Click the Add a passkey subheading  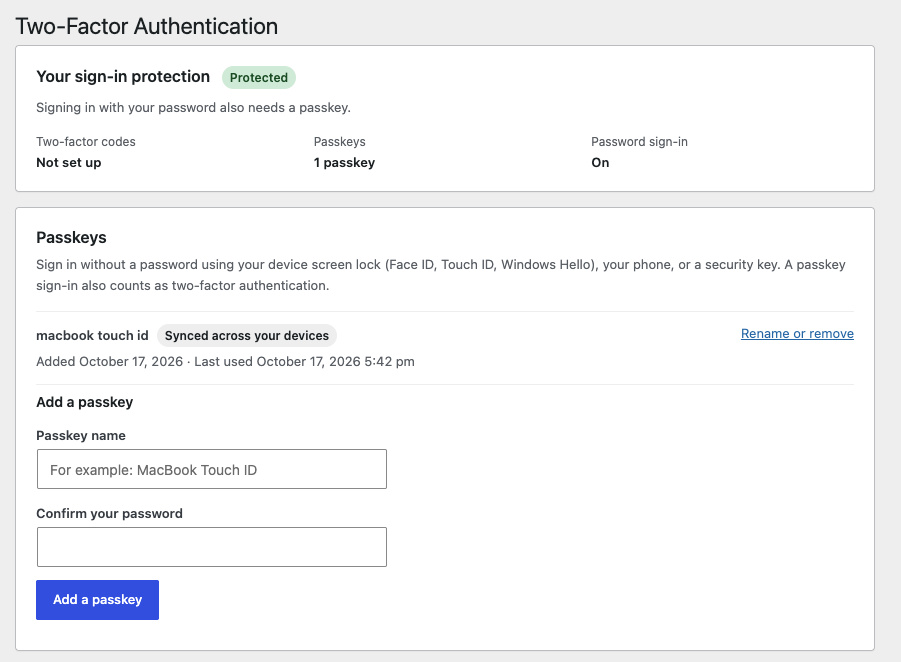[x=84, y=402]
